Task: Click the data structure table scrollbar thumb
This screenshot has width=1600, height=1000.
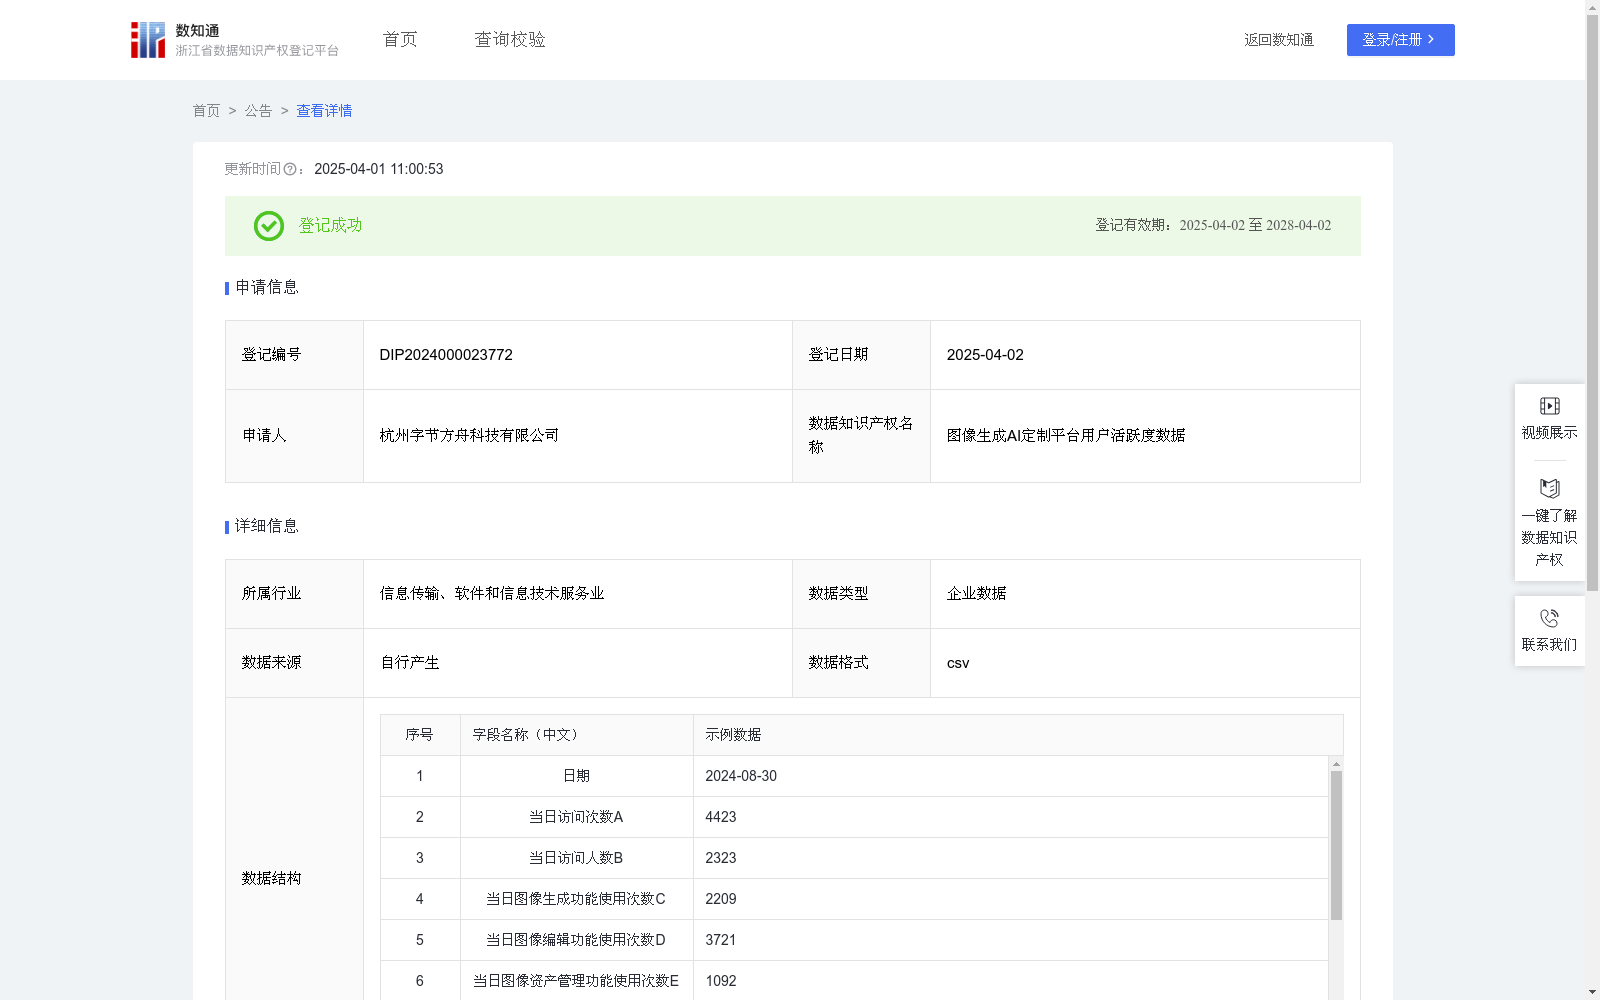Action: pyautogui.click(x=1336, y=845)
